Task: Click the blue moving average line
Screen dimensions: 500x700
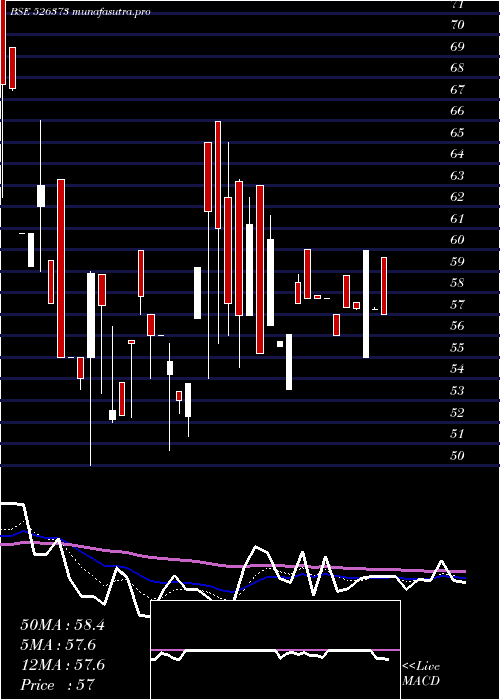Action: (x=232, y=590)
